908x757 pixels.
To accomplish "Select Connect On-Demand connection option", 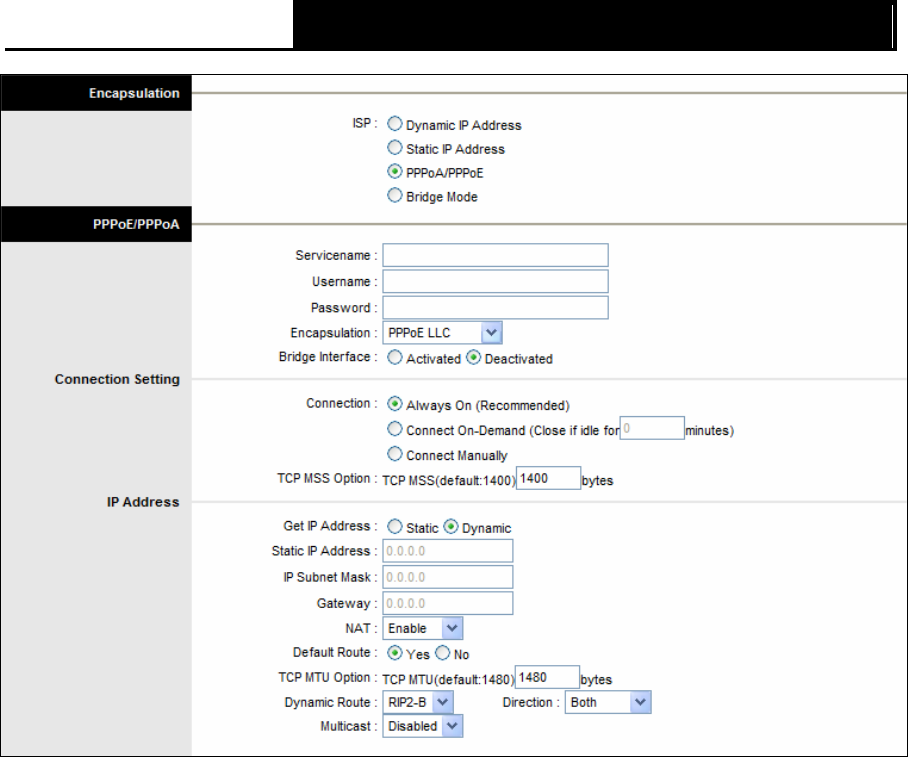I will click(x=394, y=429).
